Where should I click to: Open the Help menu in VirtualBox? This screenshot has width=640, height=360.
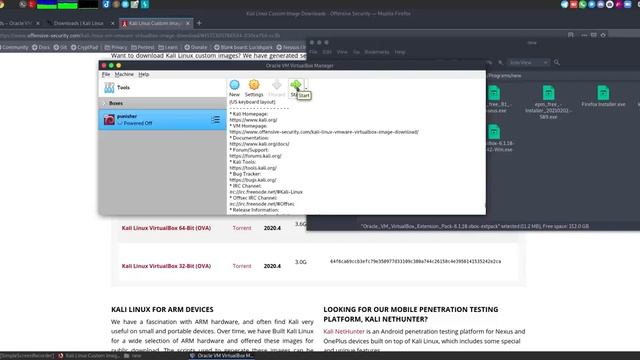(x=144, y=74)
